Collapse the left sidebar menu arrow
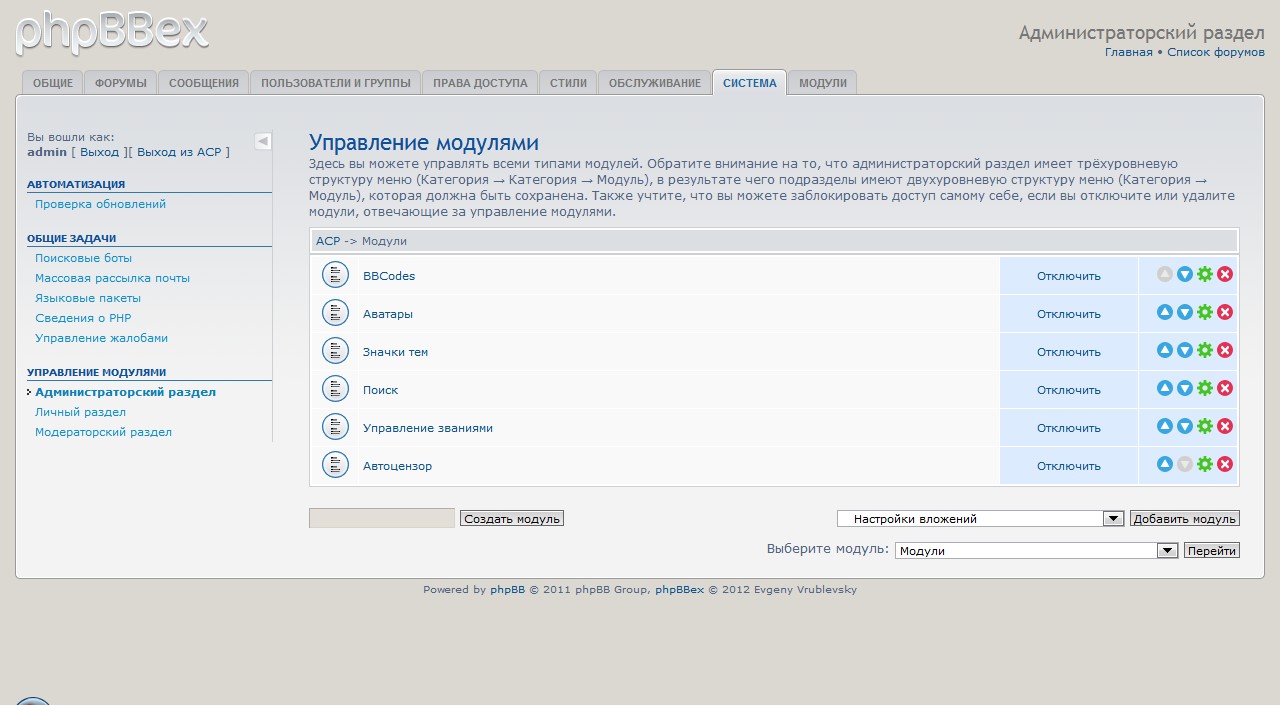The height and width of the screenshot is (705, 1280). [262, 141]
